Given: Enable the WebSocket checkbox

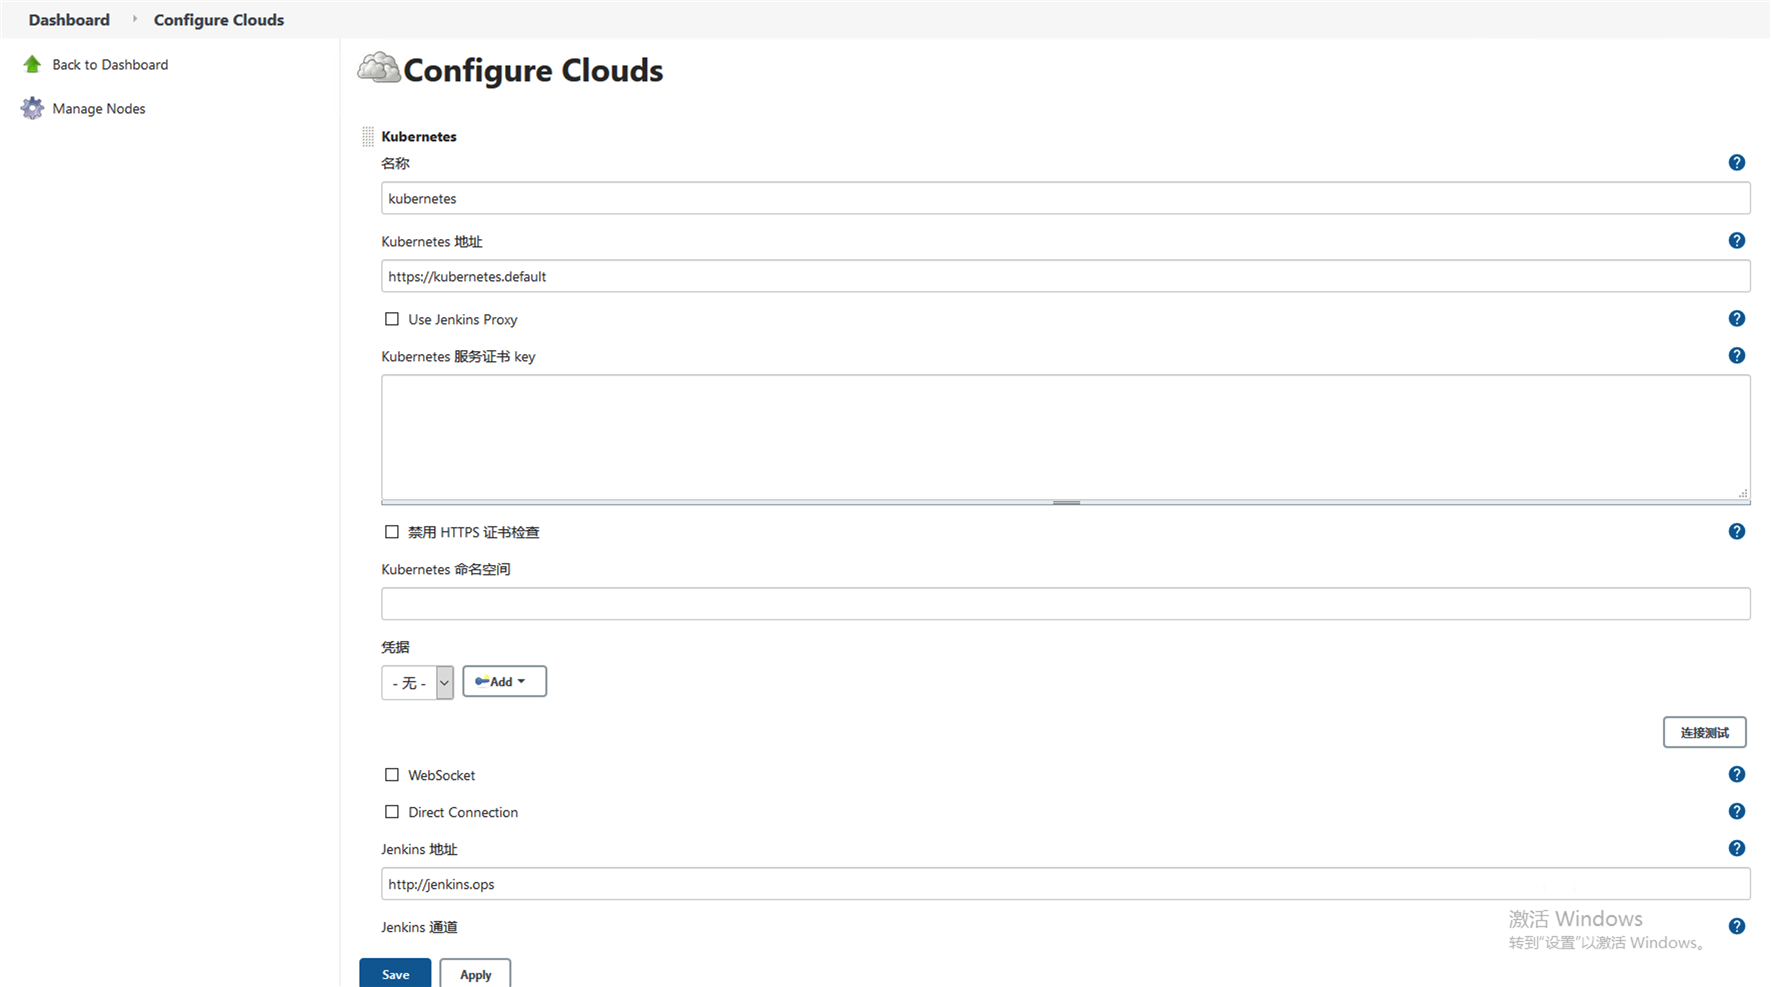Looking at the screenshot, I should [x=392, y=776].
